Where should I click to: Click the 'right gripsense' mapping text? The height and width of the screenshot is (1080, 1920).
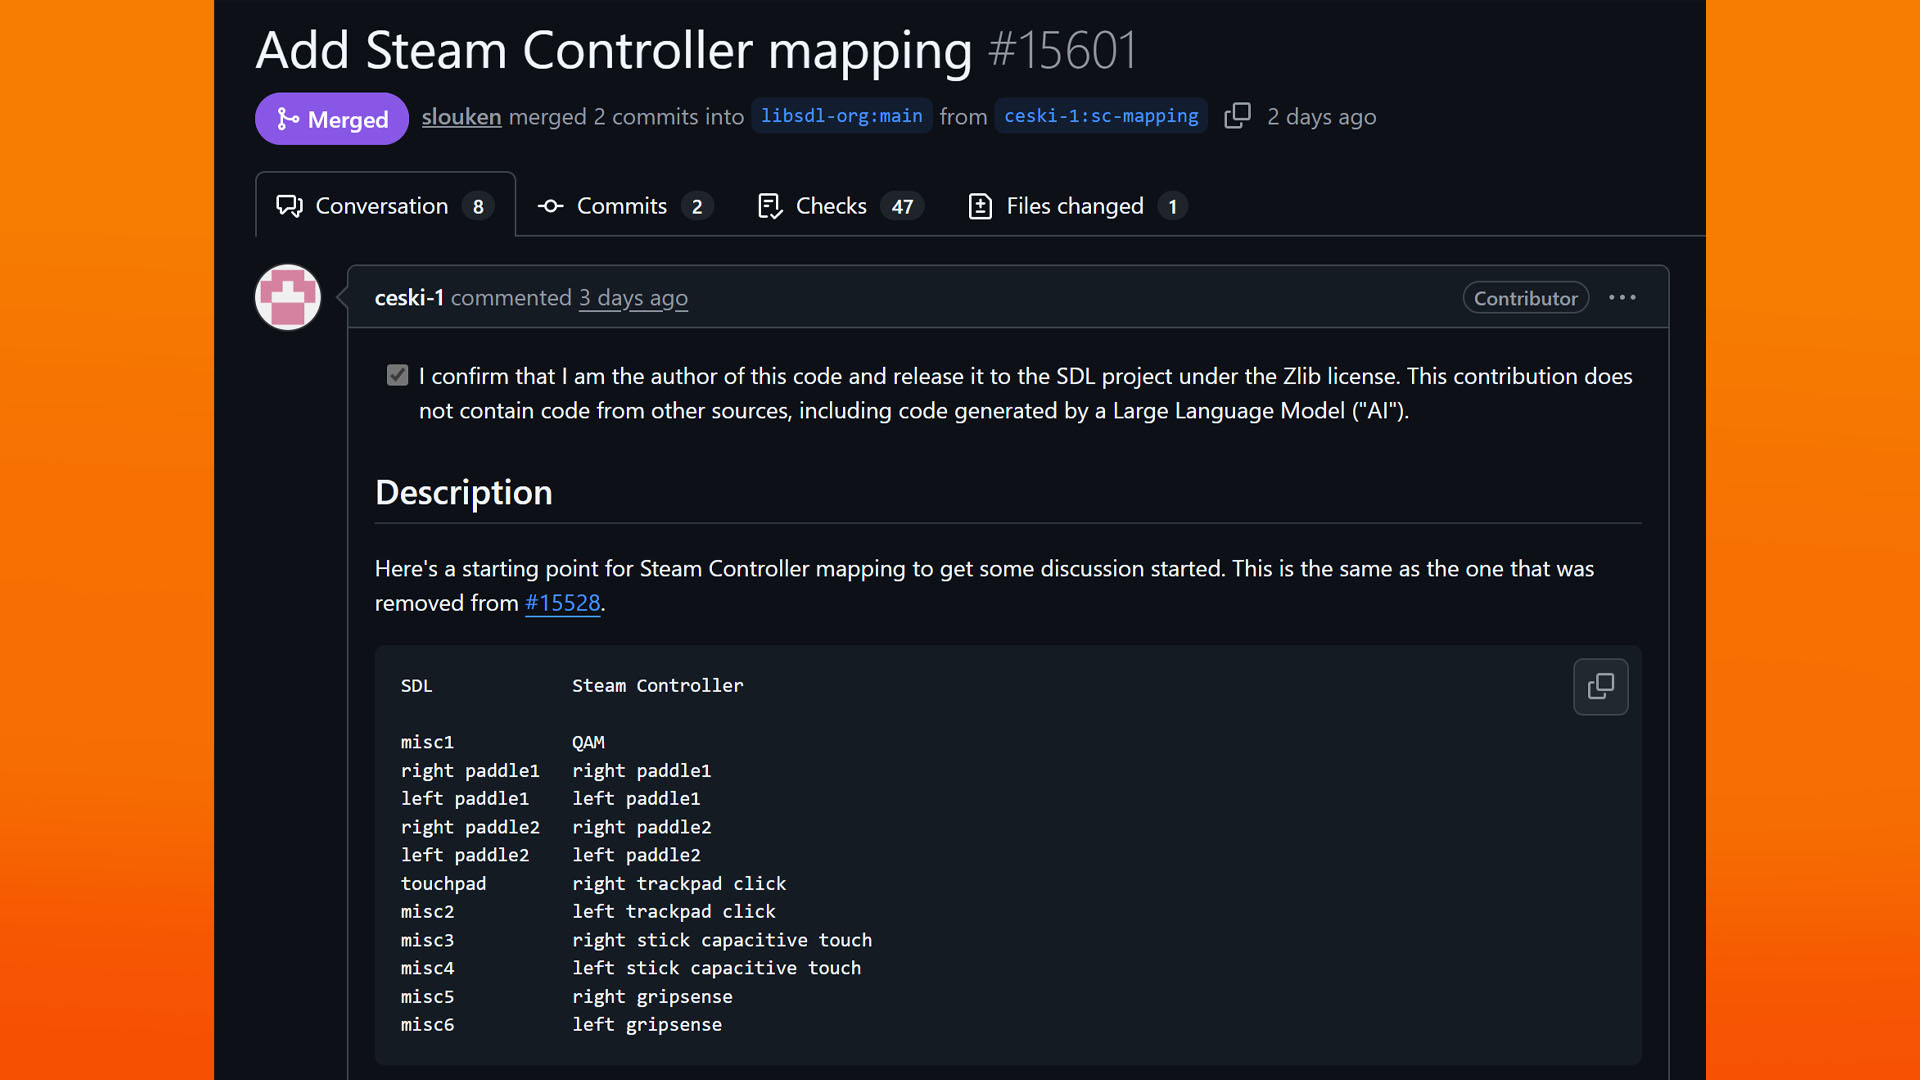click(652, 997)
